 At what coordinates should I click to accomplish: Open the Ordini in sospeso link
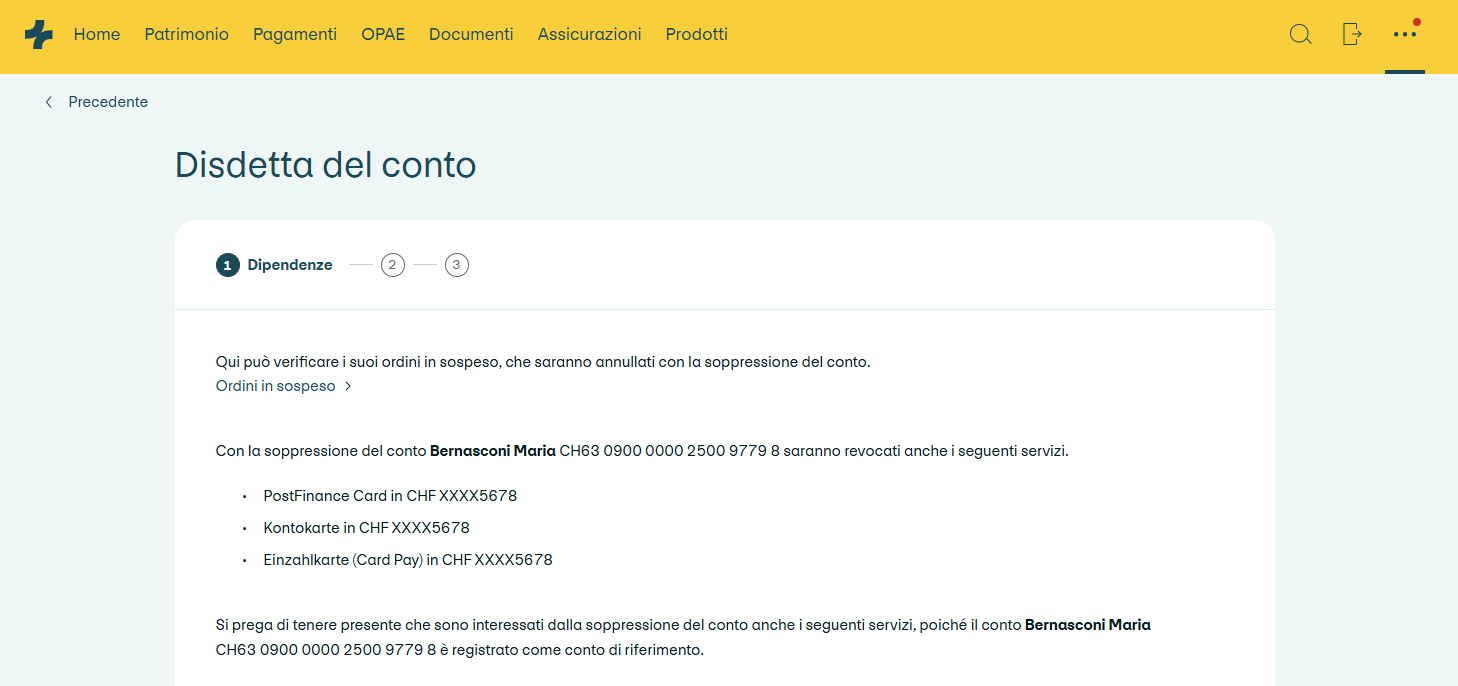tap(284, 386)
